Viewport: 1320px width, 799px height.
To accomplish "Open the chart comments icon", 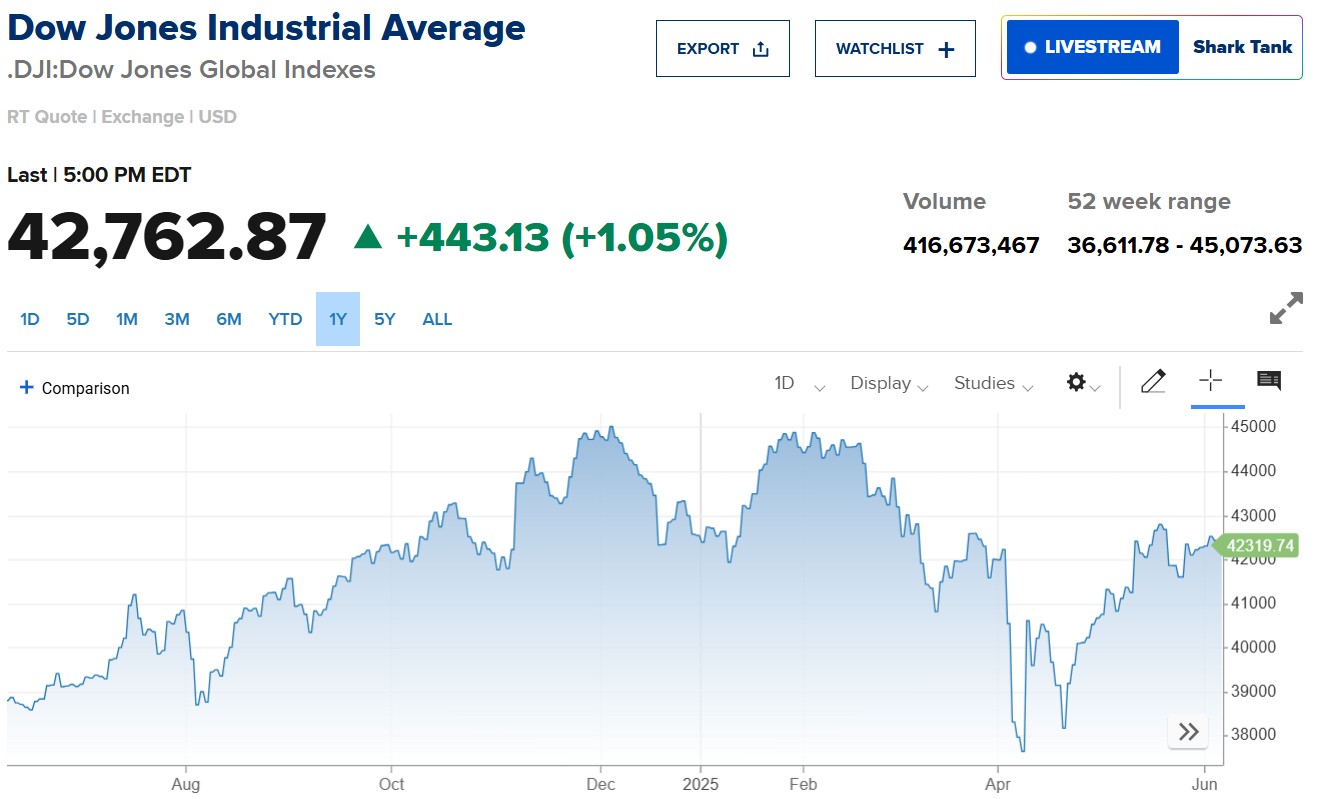I will (1269, 381).
